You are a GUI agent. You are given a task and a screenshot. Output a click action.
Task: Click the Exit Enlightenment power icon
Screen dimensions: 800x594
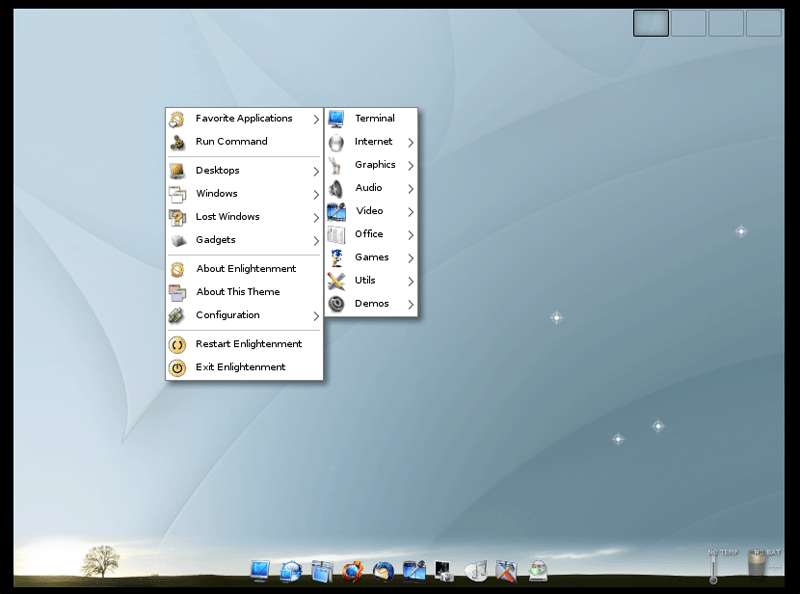tap(177, 368)
